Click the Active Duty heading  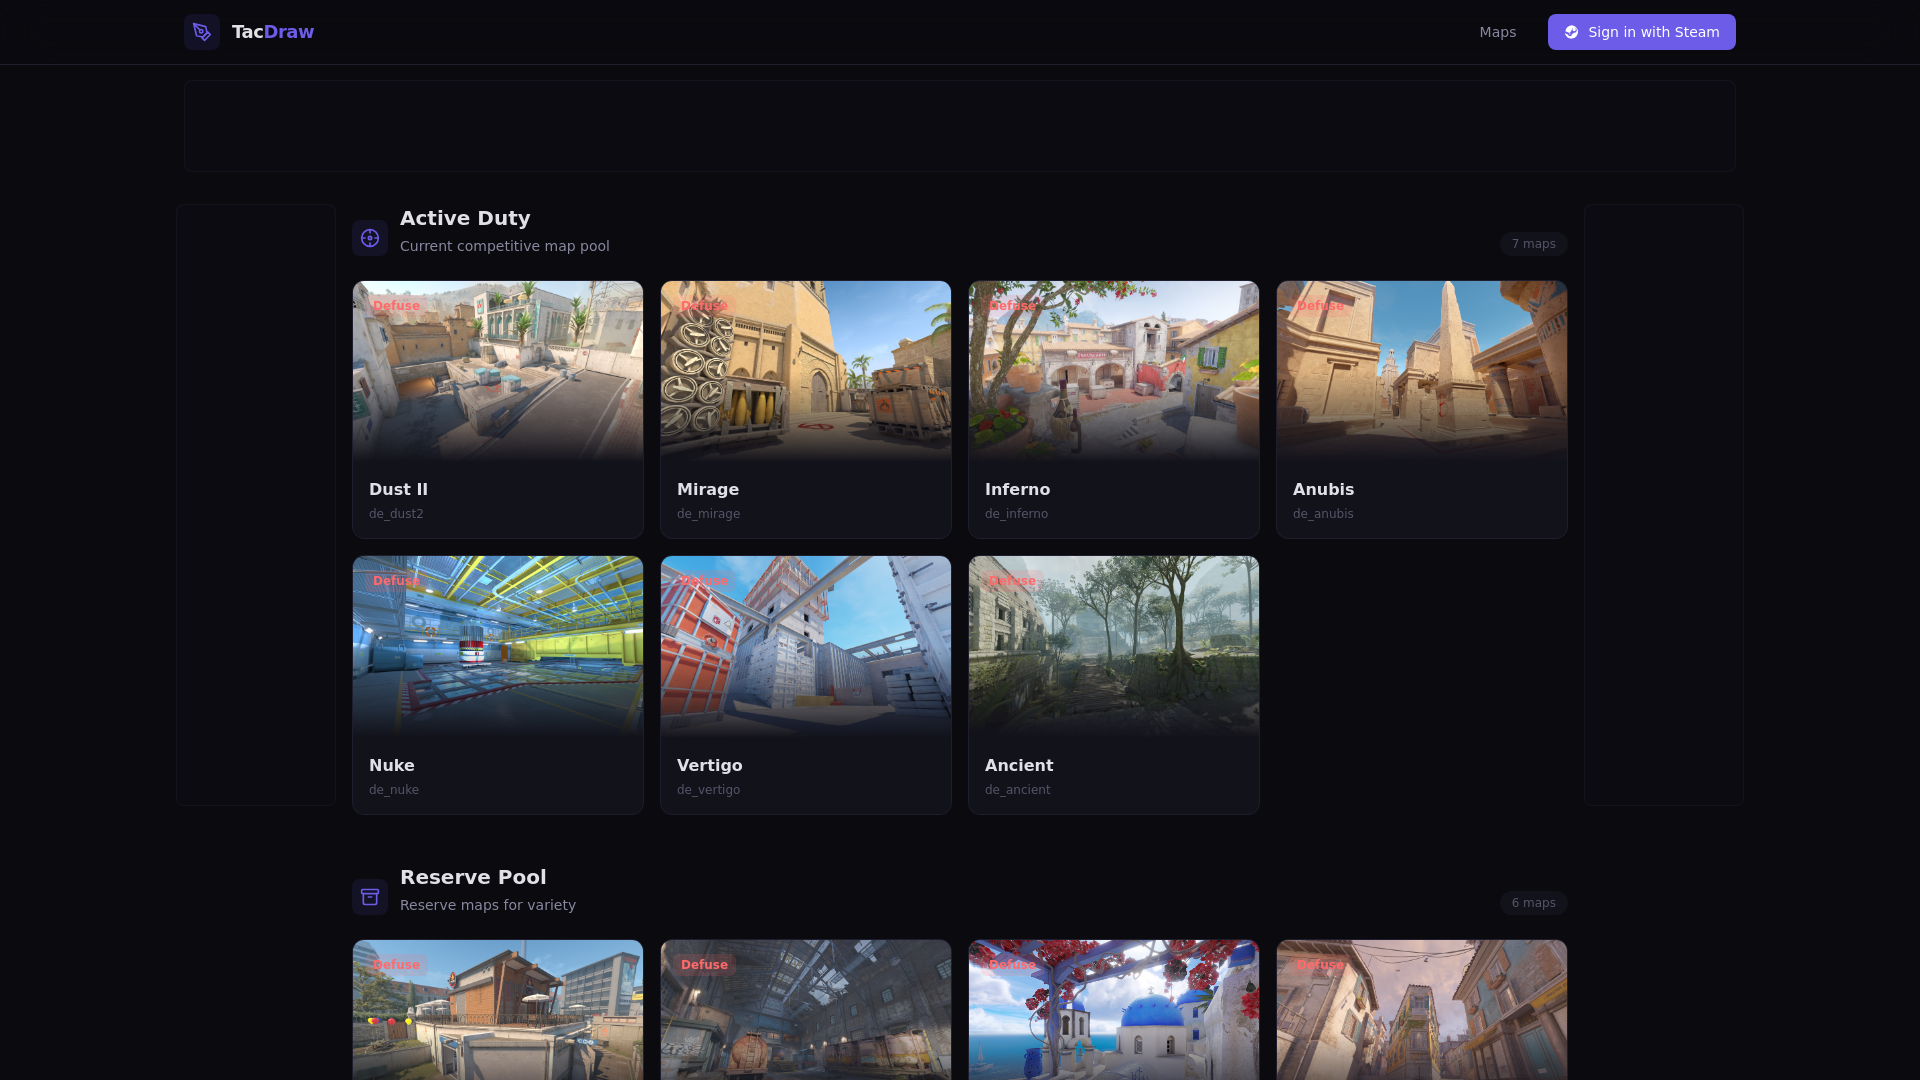(x=465, y=218)
